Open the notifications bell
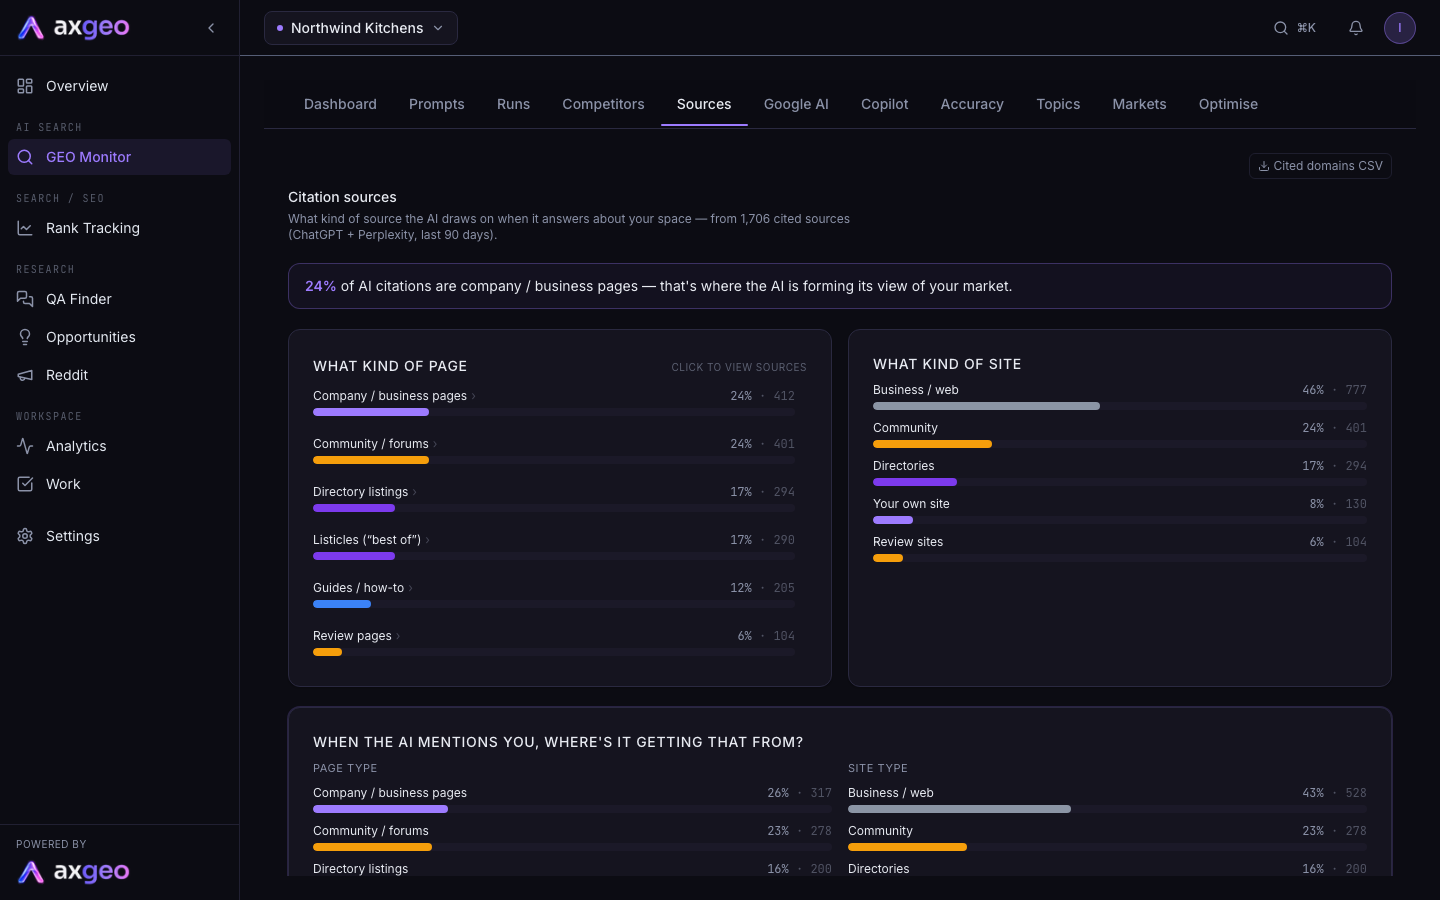 coord(1356,28)
